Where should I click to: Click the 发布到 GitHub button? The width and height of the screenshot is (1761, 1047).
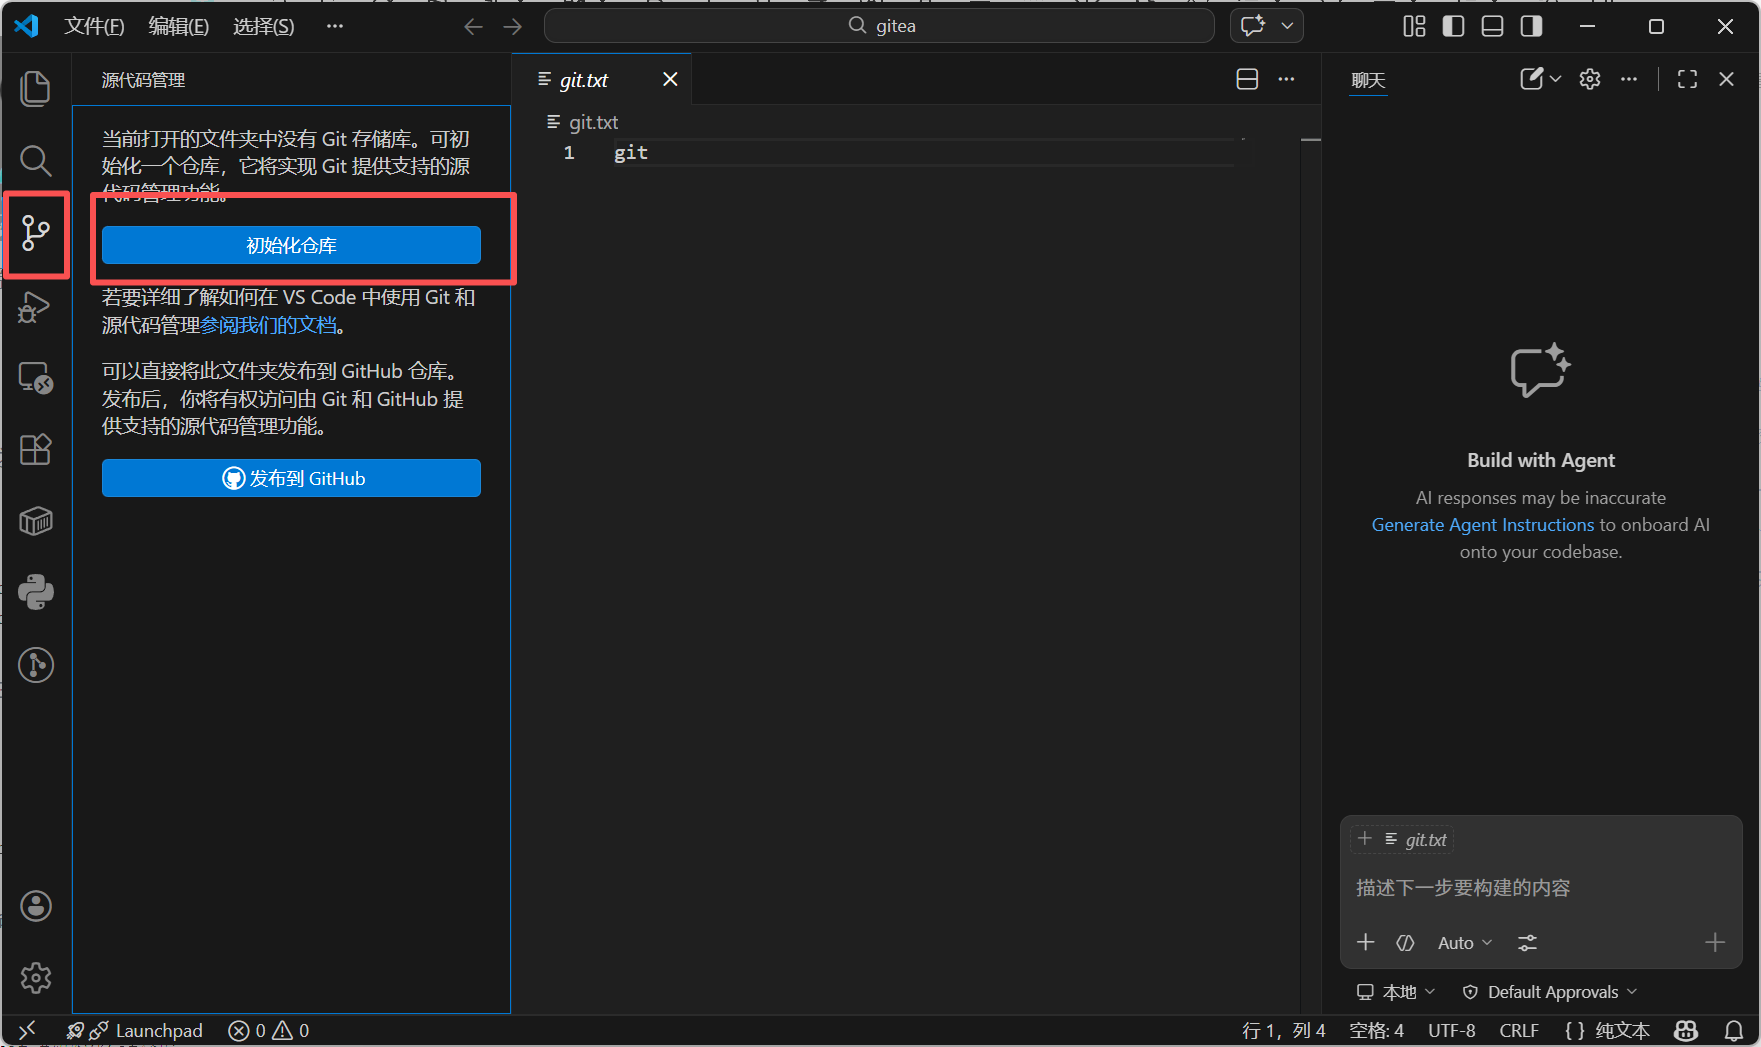[291, 478]
